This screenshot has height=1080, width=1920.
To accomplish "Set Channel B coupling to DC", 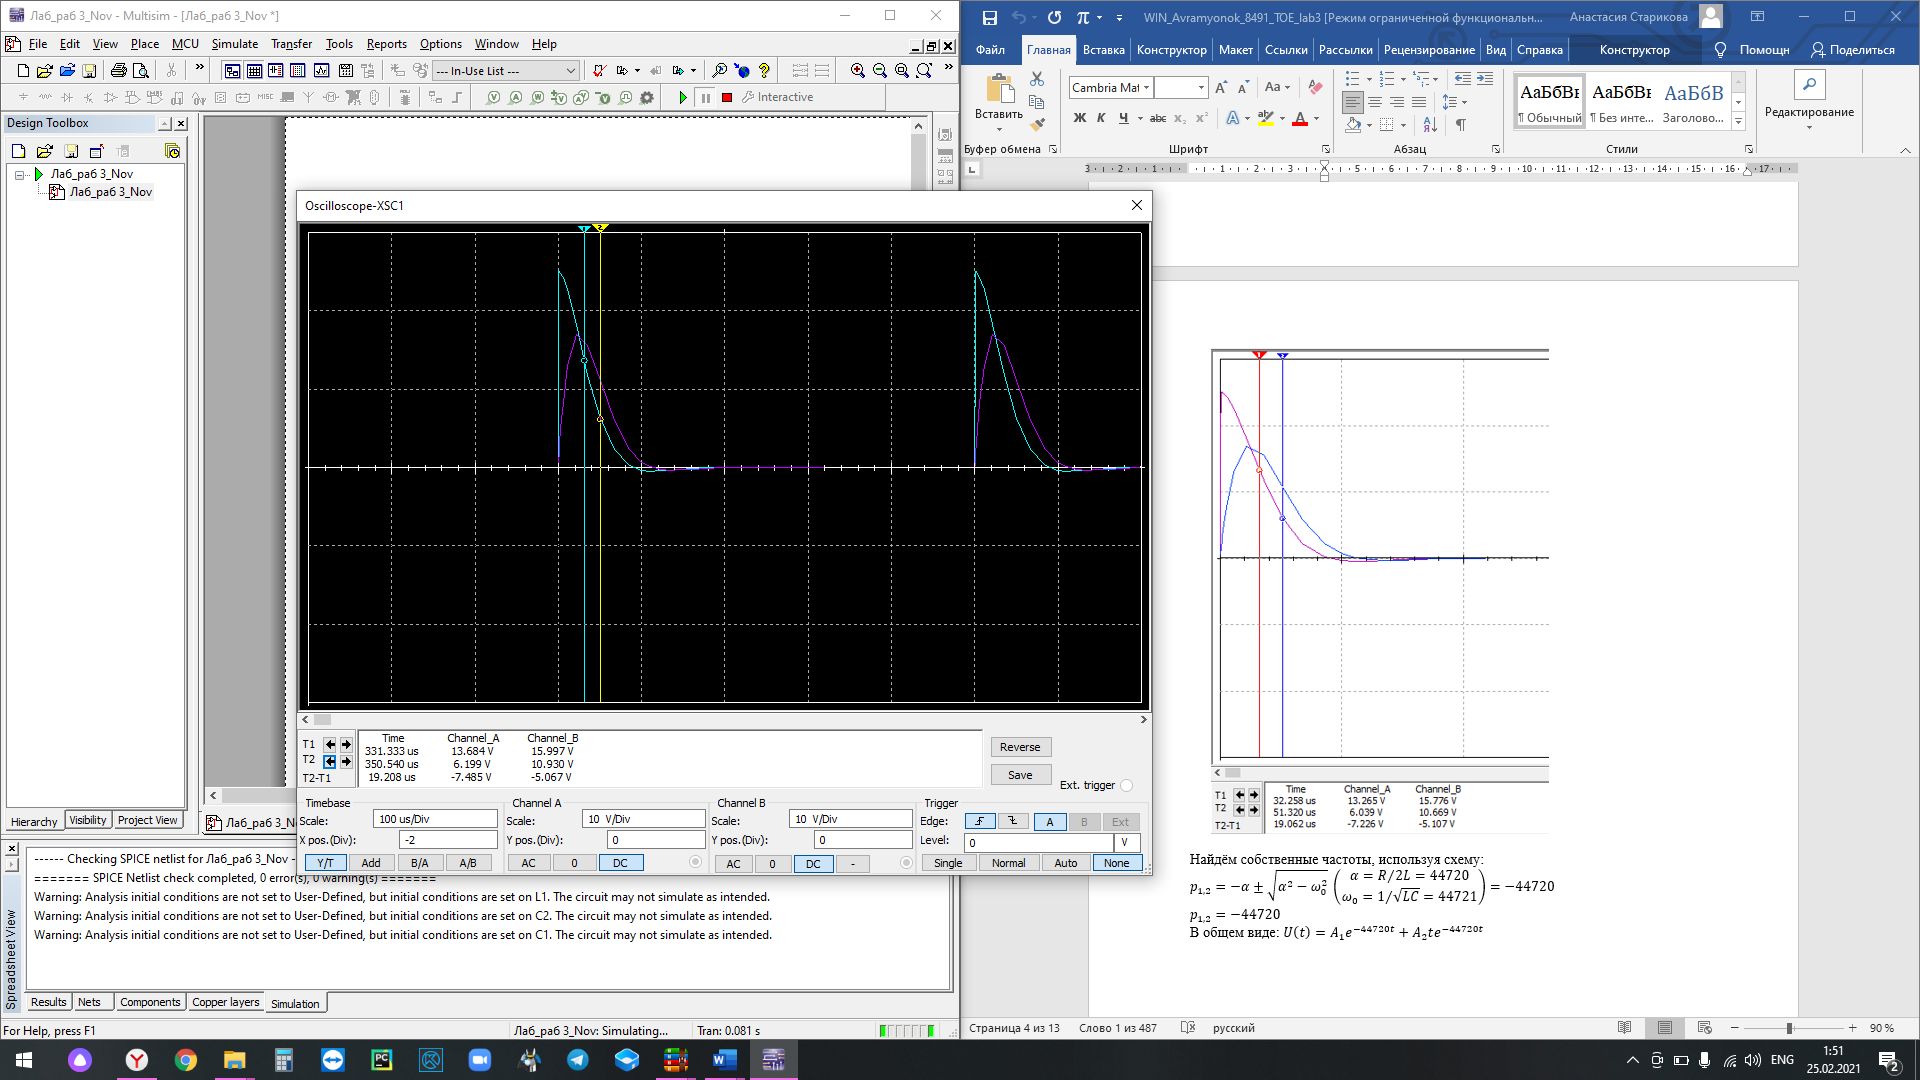I will (x=813, y=864).
